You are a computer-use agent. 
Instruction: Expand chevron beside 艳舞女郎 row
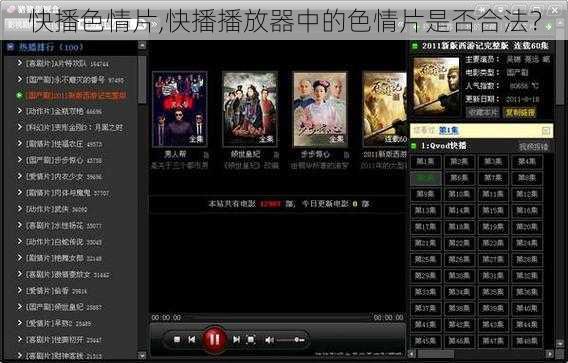20,258
